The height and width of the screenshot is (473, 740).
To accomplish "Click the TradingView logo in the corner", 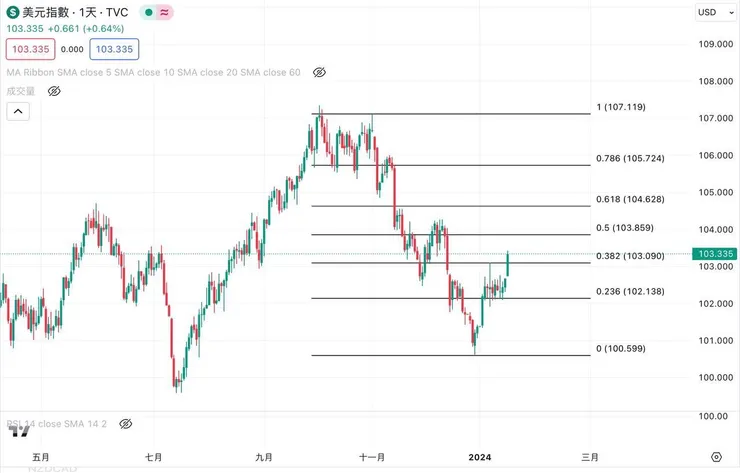I will pos(18,431).
